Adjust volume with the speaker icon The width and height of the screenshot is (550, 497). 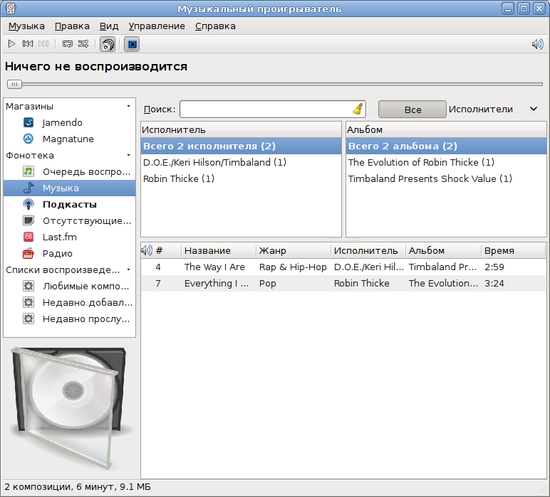(x=538, y=44)
